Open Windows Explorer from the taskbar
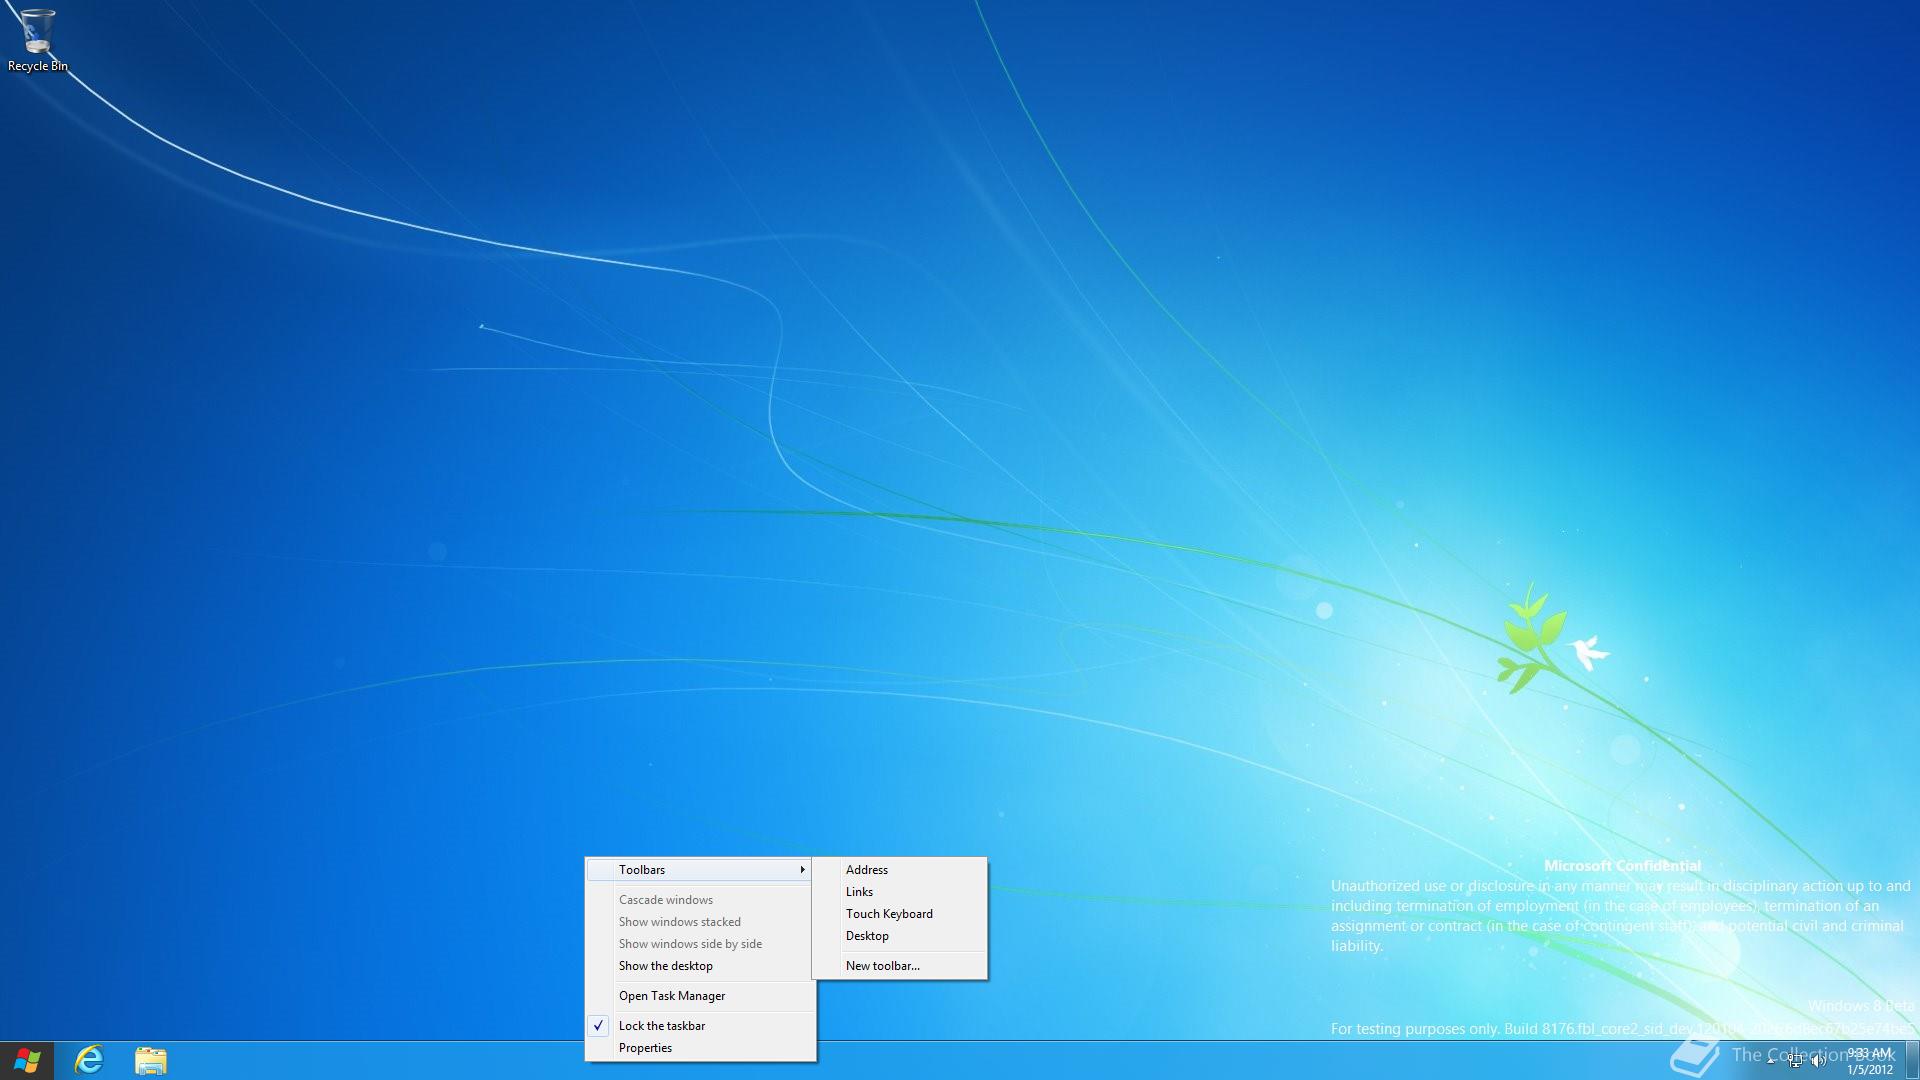The image size is (1920, 1080). 151,1060
